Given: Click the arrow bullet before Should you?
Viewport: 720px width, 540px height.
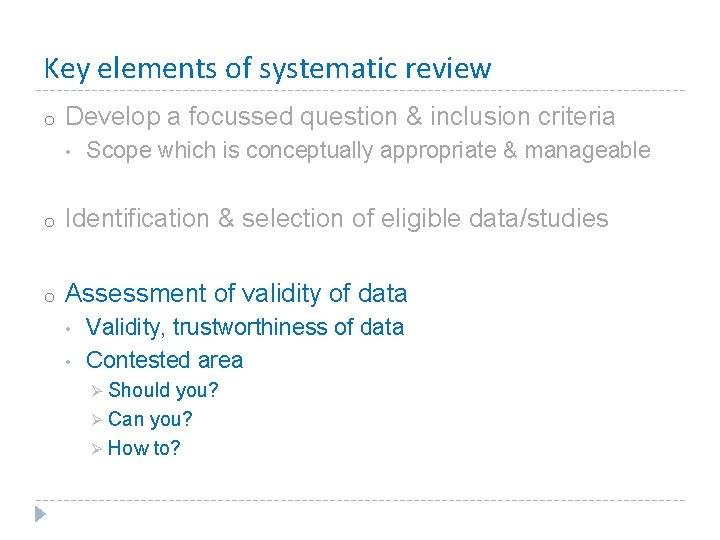Looking at the screenshot, I should [96, 391].
